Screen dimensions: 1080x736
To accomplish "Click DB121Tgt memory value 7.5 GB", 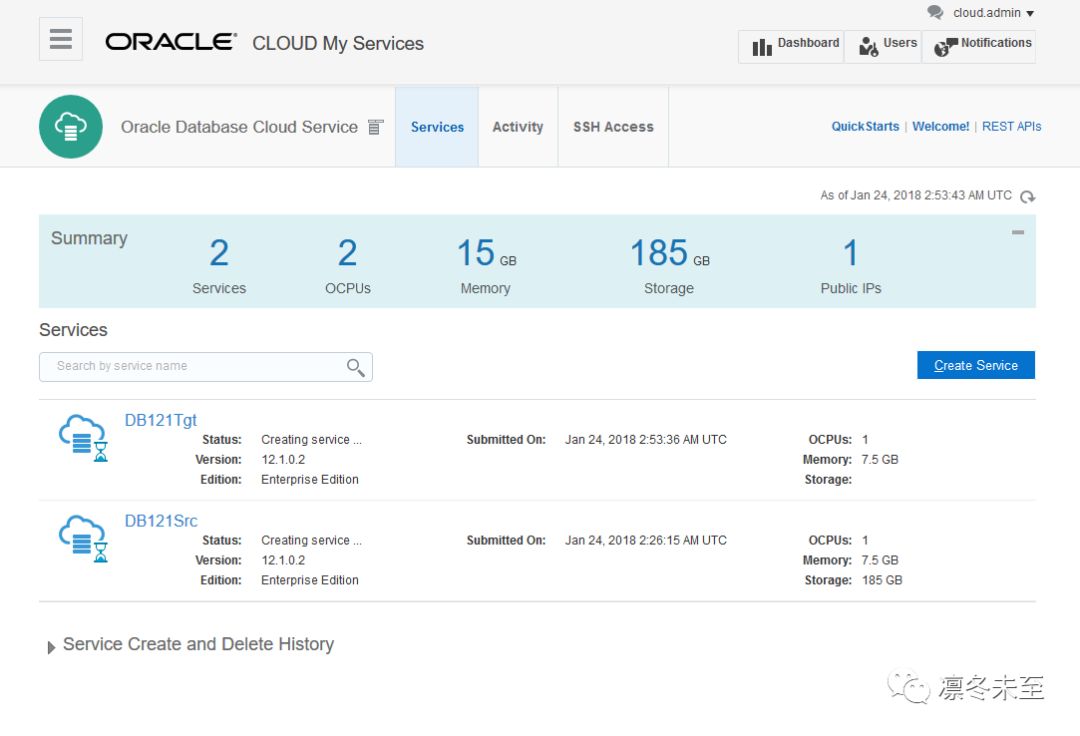I will [880, 459].
